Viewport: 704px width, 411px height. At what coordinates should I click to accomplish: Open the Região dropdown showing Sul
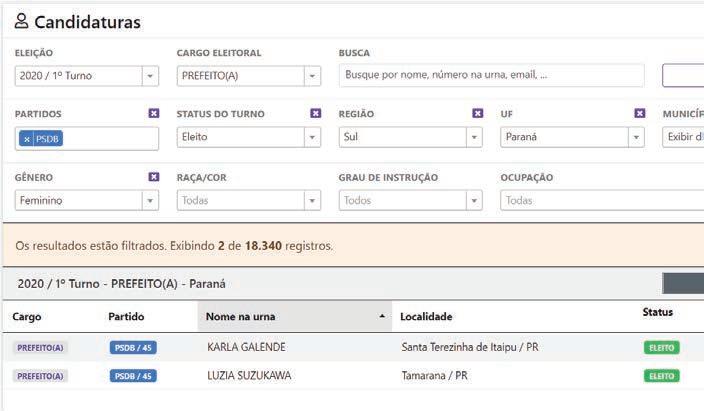coord(474,138)
